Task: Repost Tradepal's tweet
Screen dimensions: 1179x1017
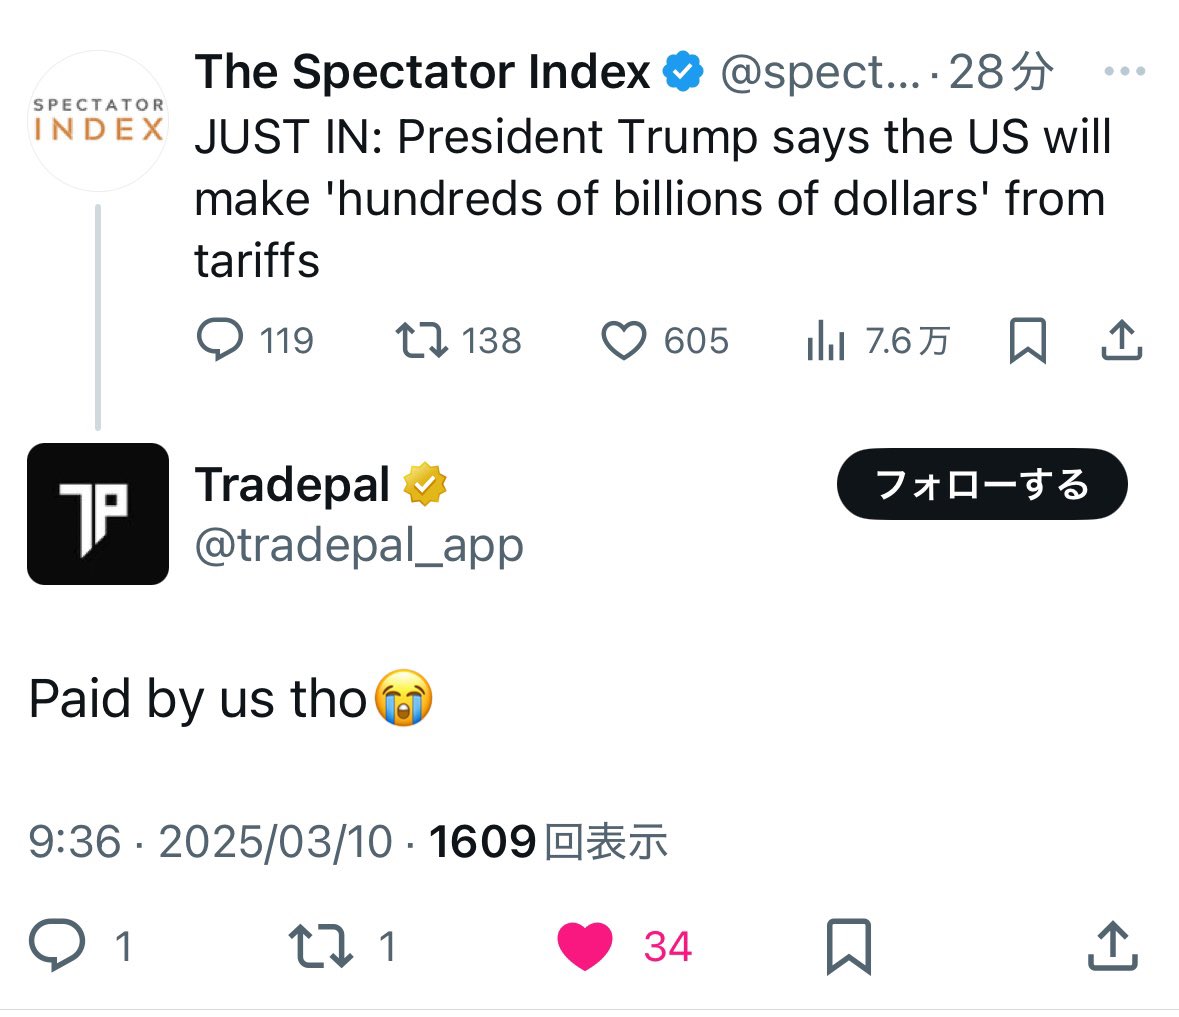Action: coord(320,945)
